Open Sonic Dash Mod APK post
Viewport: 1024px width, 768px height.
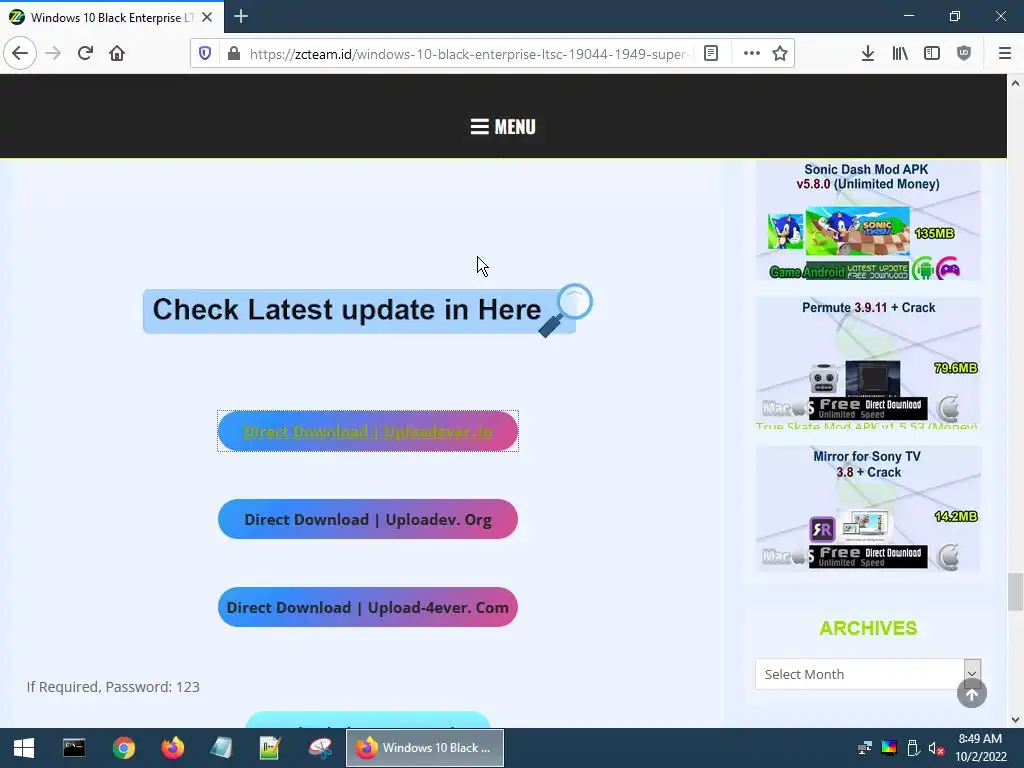[868, 221]
